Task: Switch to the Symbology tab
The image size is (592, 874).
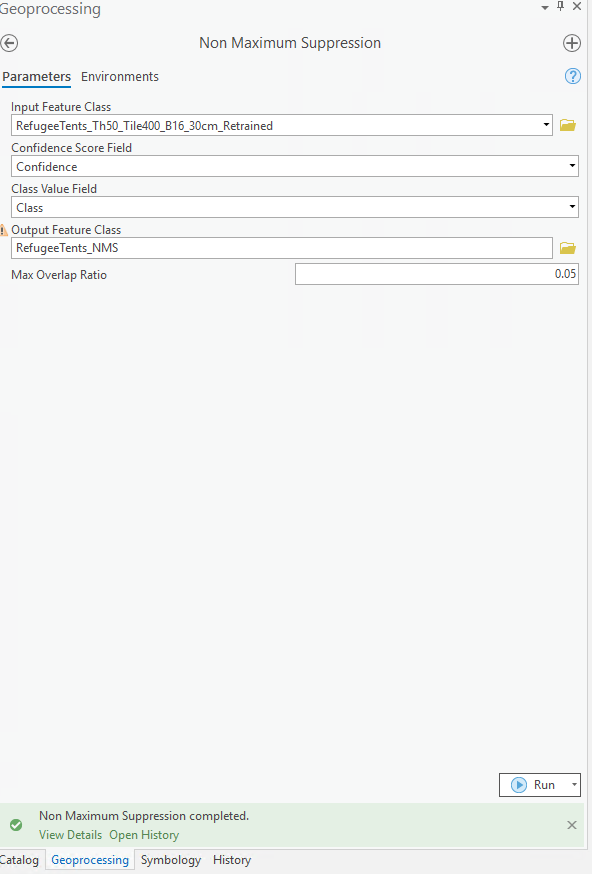Action: [x=170, y=859]
